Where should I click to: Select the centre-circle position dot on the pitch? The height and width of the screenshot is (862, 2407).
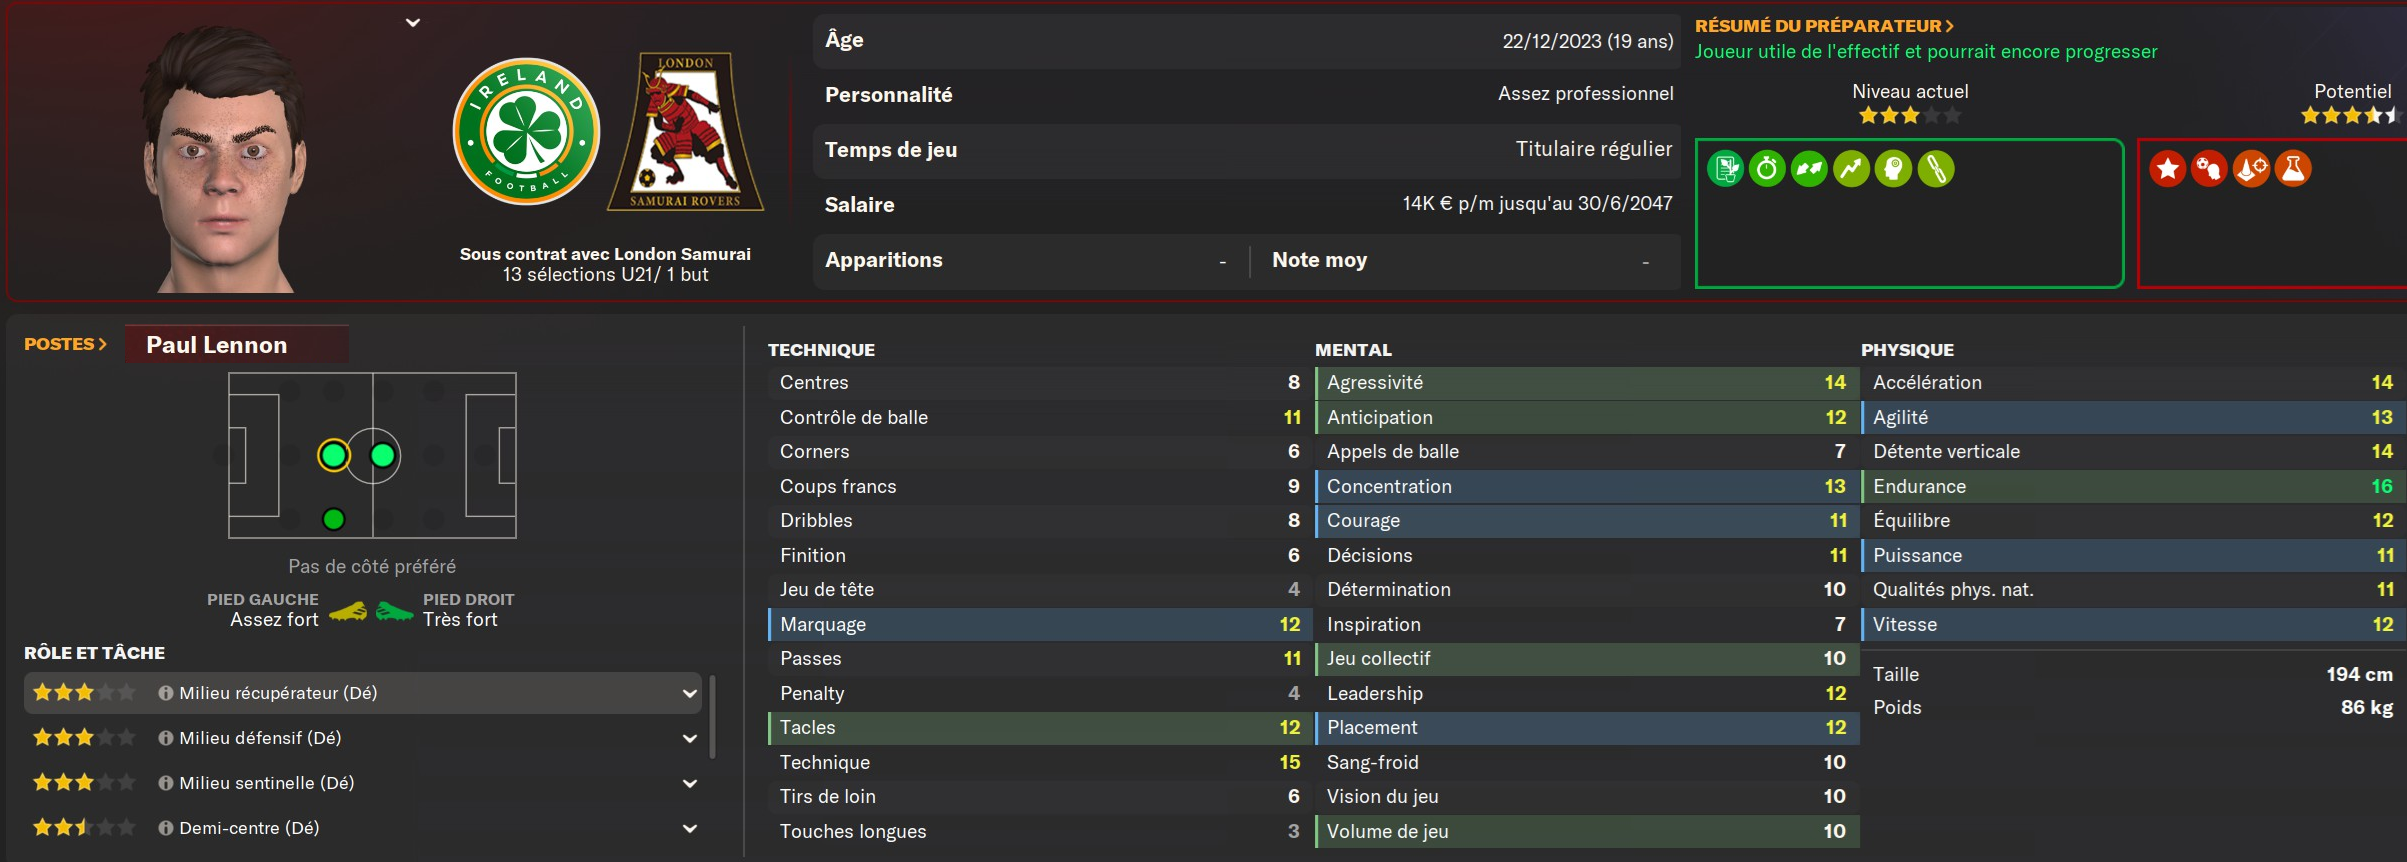pos(382,456)
